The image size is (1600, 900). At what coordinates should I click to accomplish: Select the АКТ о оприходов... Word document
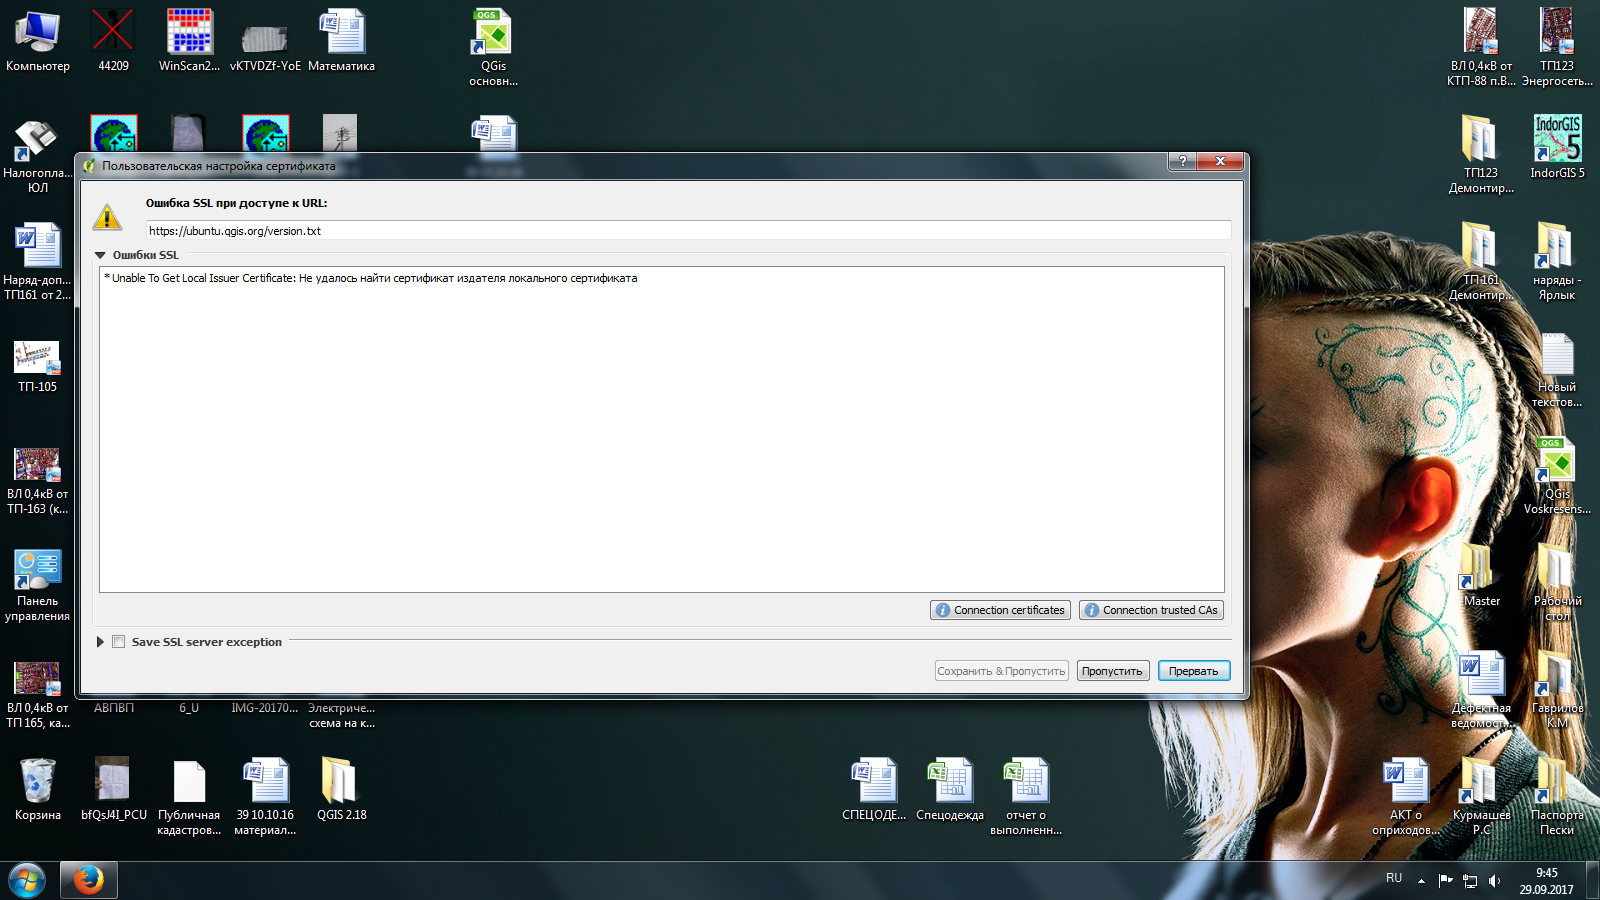pos(1405,797)
